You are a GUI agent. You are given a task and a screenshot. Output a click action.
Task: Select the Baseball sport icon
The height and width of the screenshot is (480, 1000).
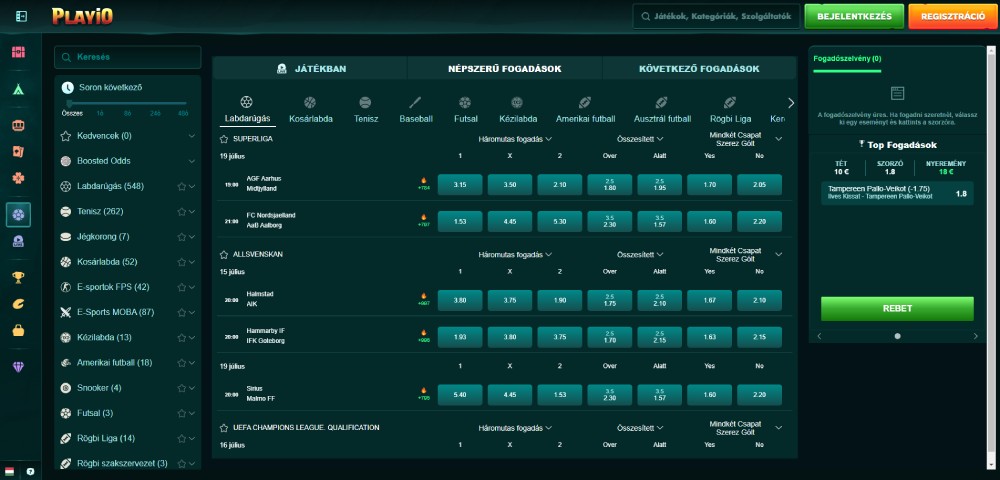[416, 109]
